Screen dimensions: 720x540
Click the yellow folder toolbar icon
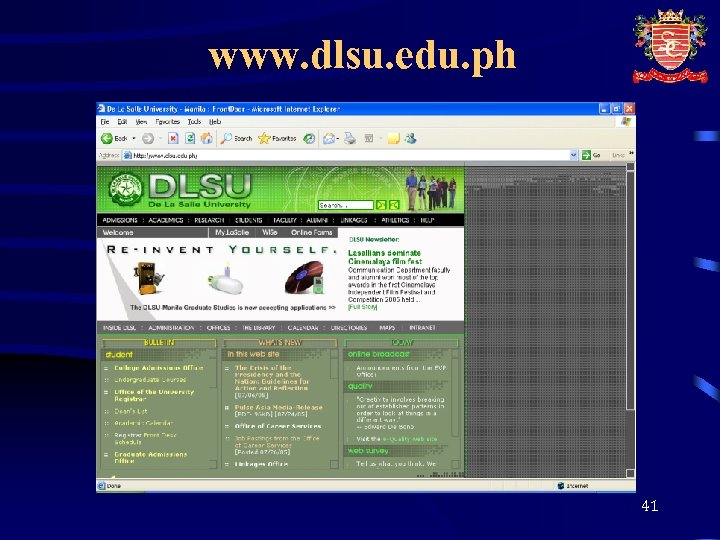pos(394,138)
